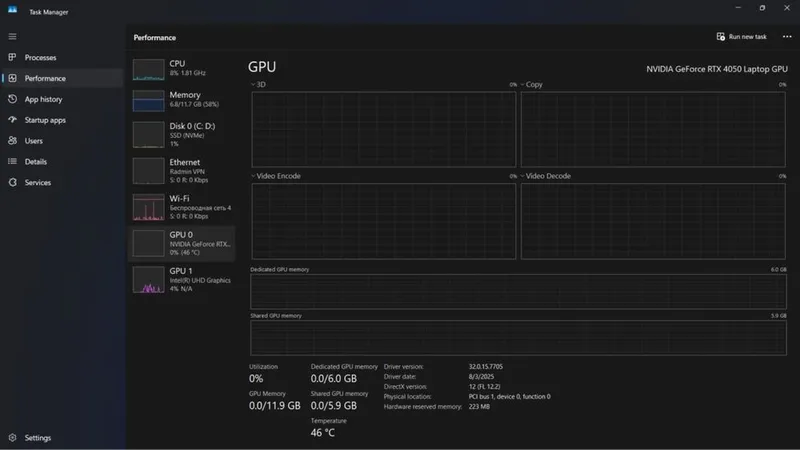This screenshot has width=800, height=450.
Task: Click the DirectX version 12 (FL 12.2)
Action: click(484, 386)
